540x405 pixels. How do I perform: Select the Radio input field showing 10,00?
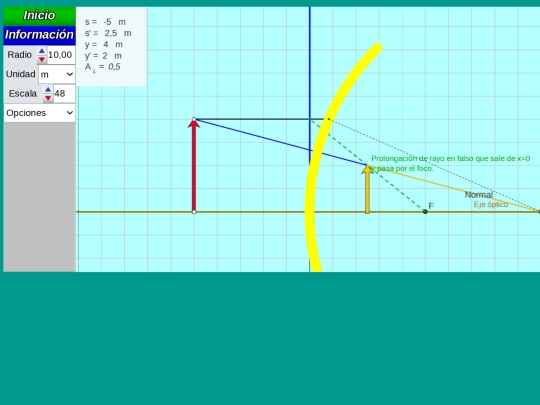point(61,55)
